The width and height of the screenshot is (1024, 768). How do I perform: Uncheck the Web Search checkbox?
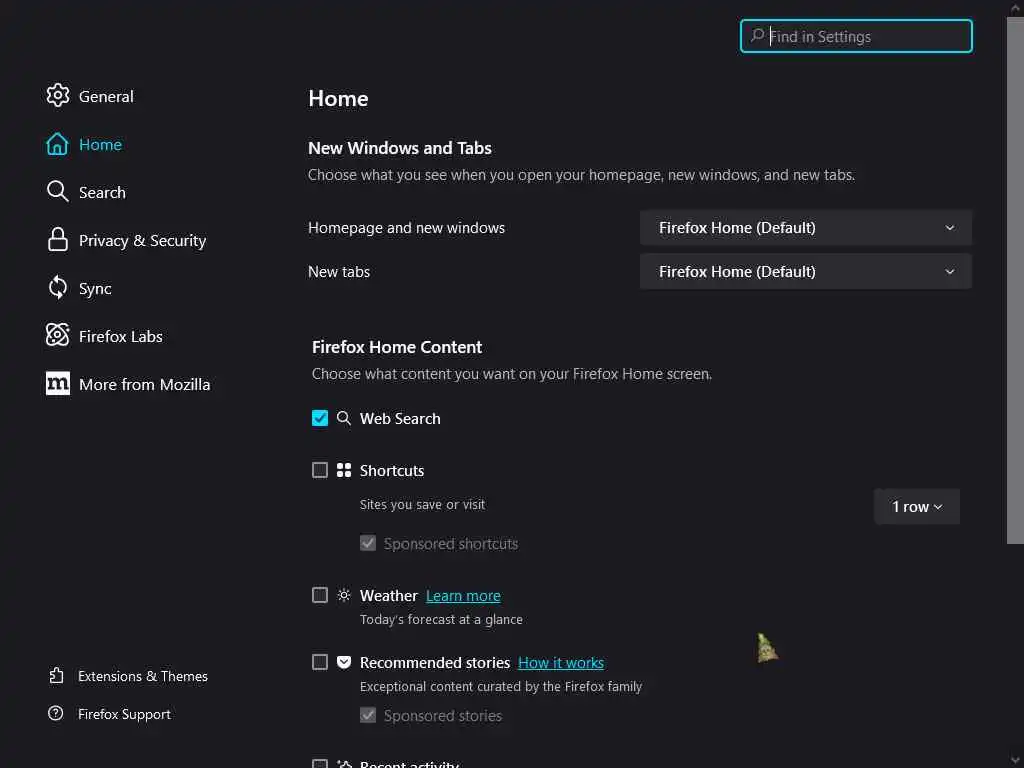(320, 418)
